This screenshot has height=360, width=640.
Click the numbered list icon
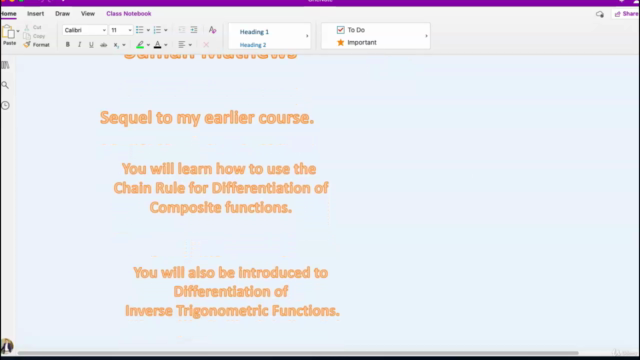[x=157, y=30]
